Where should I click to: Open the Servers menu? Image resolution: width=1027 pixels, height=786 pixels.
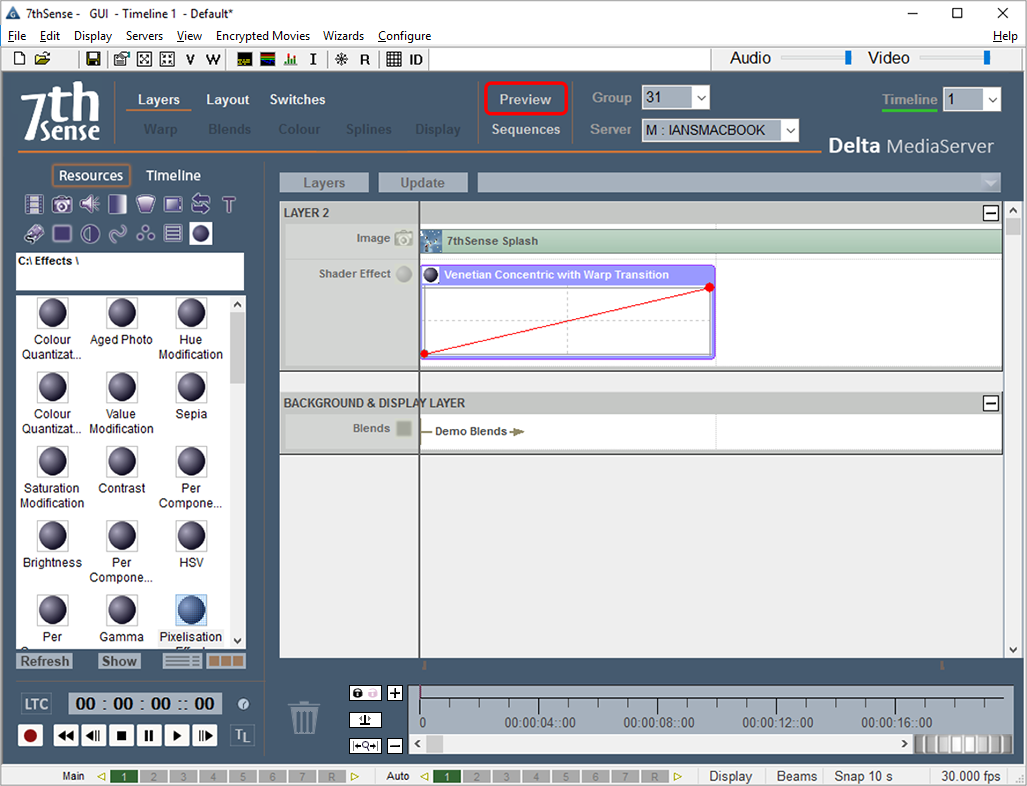144,36
